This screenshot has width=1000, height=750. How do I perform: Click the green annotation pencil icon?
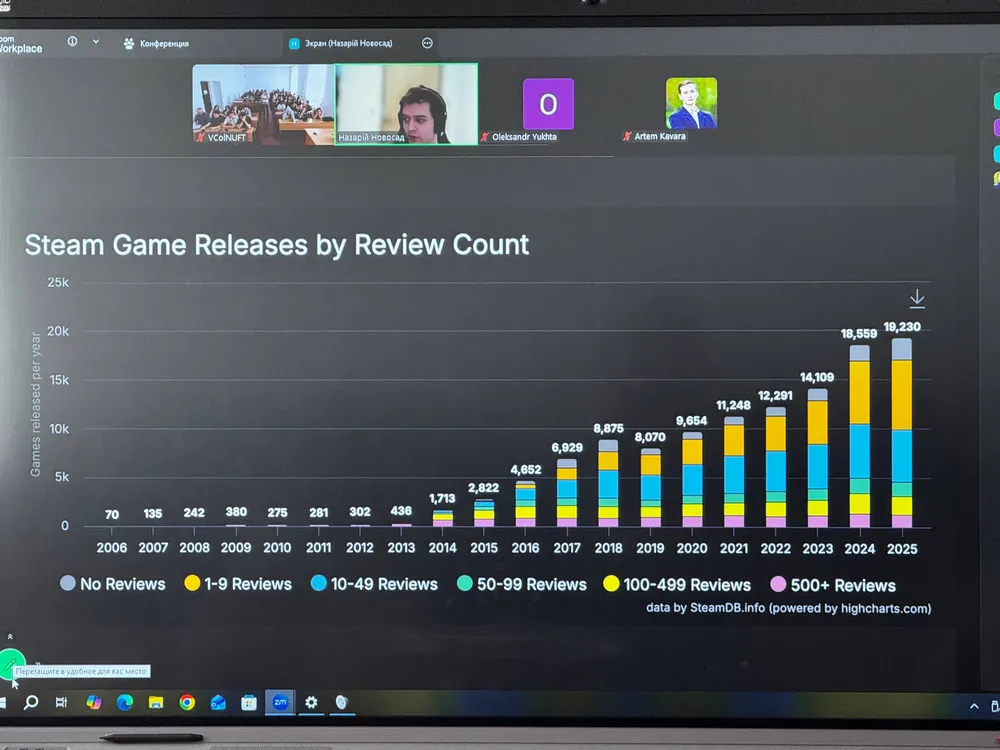click(x=11, y=664)
